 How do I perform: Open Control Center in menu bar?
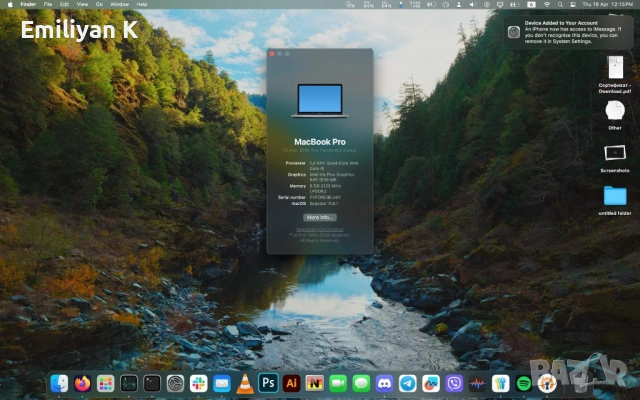coord(573,4)
